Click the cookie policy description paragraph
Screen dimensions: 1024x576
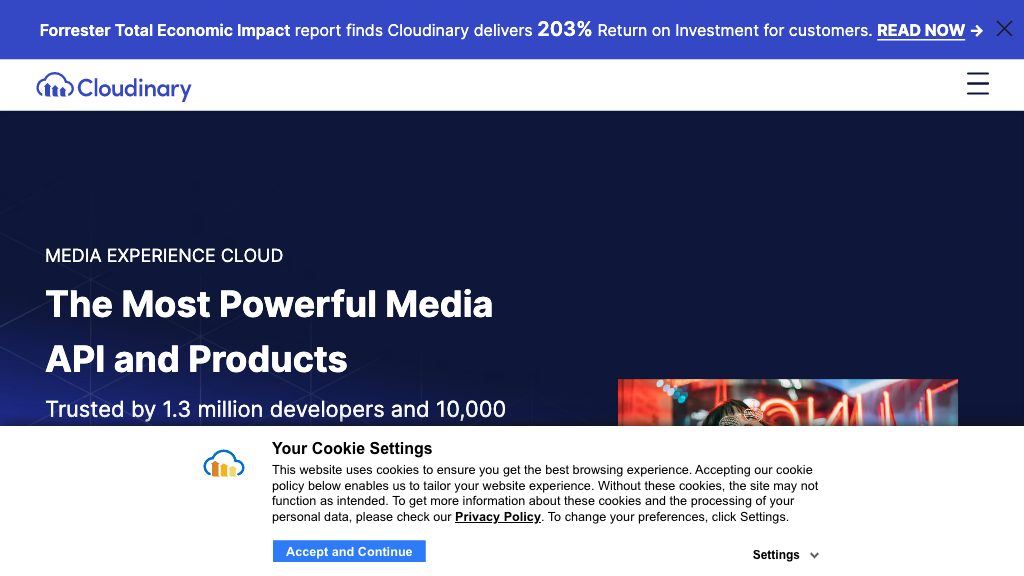(x=545, y=493)
